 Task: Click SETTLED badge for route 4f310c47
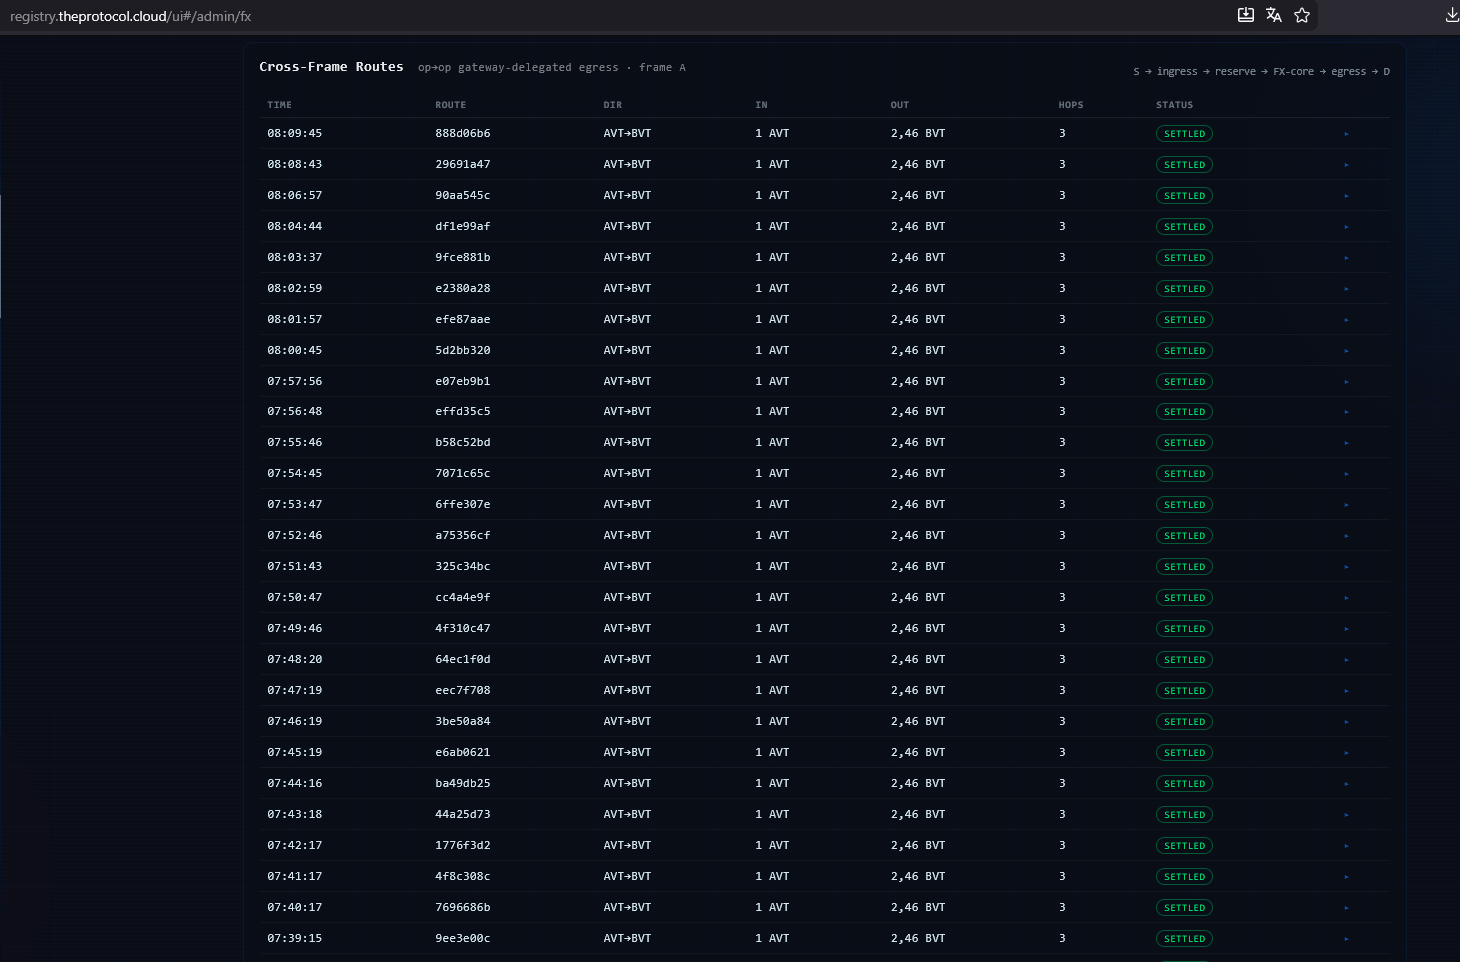coord(1184,629)
